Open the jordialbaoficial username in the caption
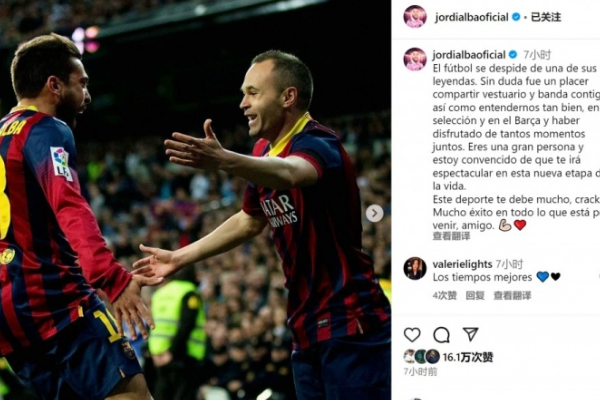This screenshot has width=600, height=400. (x=469, y=55)
